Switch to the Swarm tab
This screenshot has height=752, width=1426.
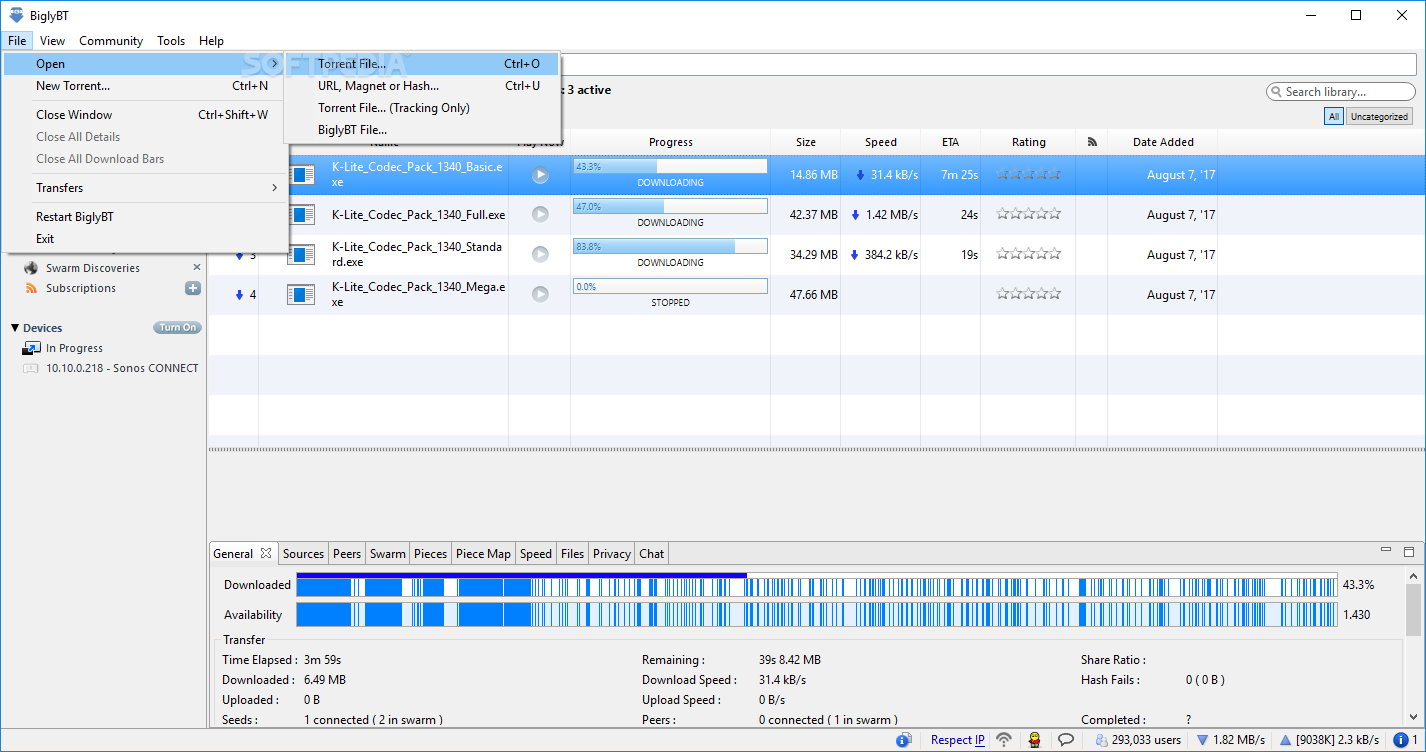coord(388,554)
